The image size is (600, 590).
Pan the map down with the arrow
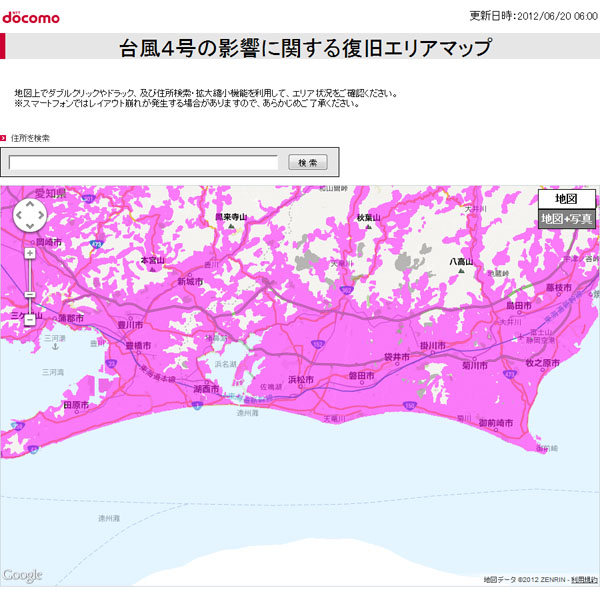[x=29, y=226]
